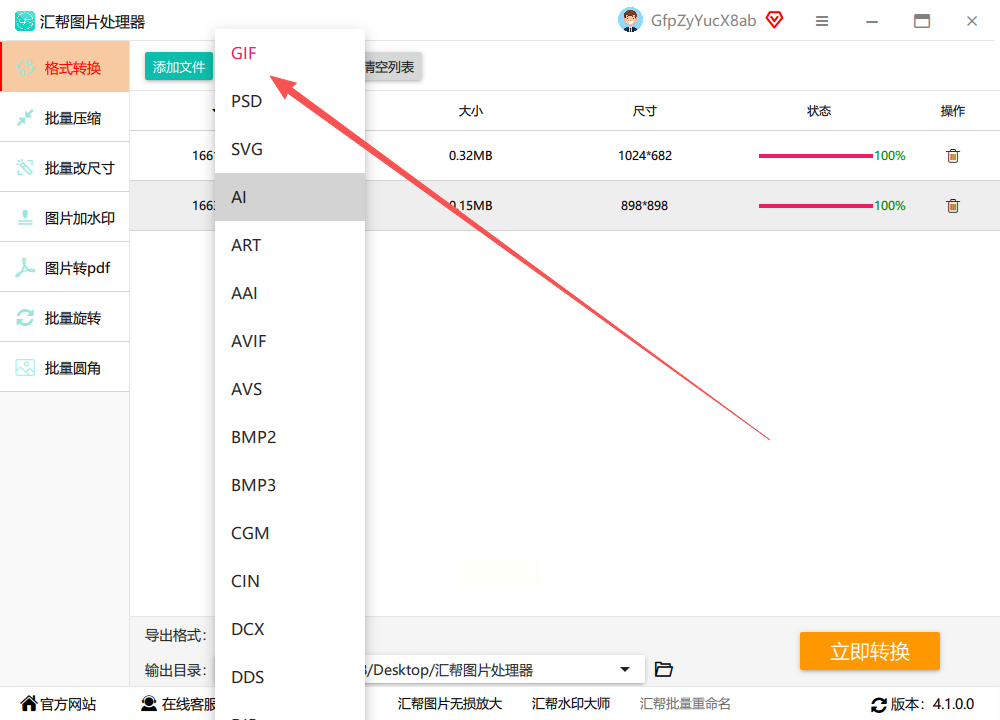Open output folder with folder icon
This screenshot has height=720, width=1000.
point(664,669)
